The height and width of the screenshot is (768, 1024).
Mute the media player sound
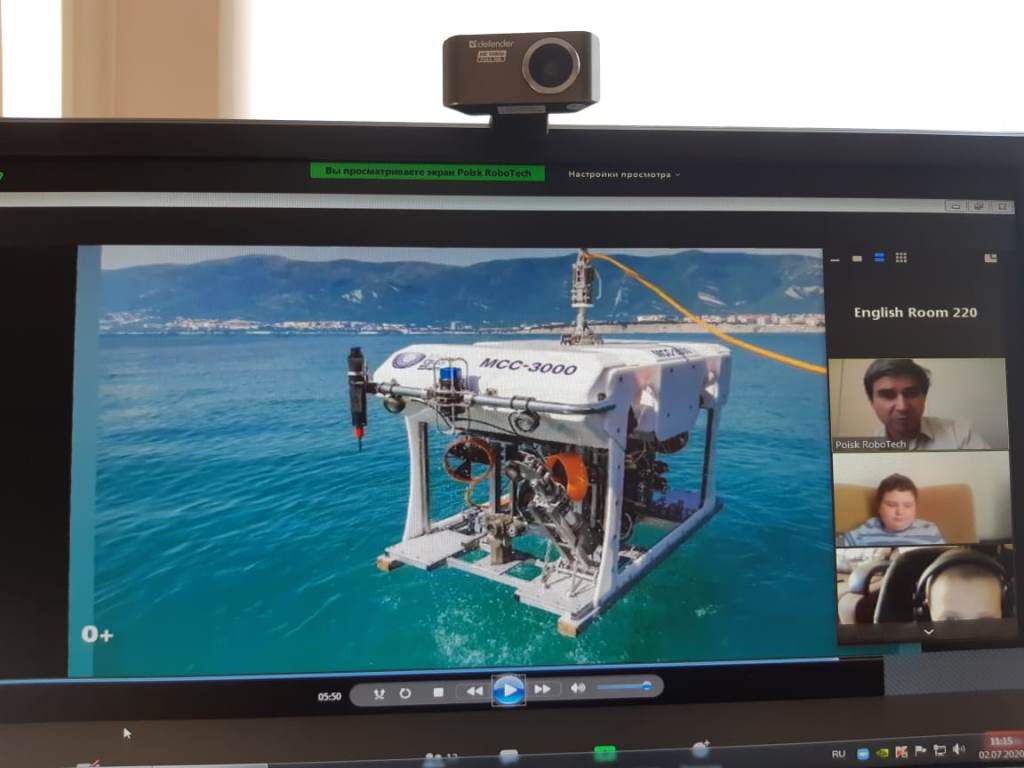578,688
